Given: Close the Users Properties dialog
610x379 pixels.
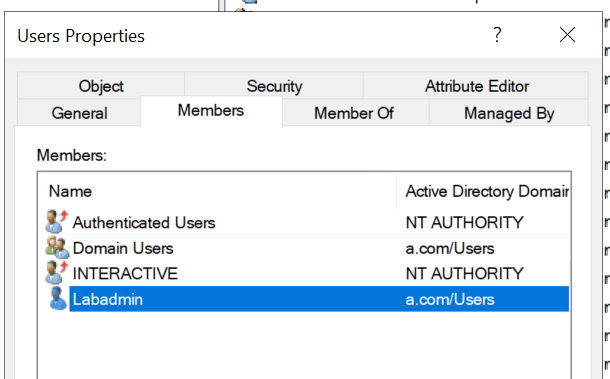Looking at the screenshot, I should click(x=567, y=35).
